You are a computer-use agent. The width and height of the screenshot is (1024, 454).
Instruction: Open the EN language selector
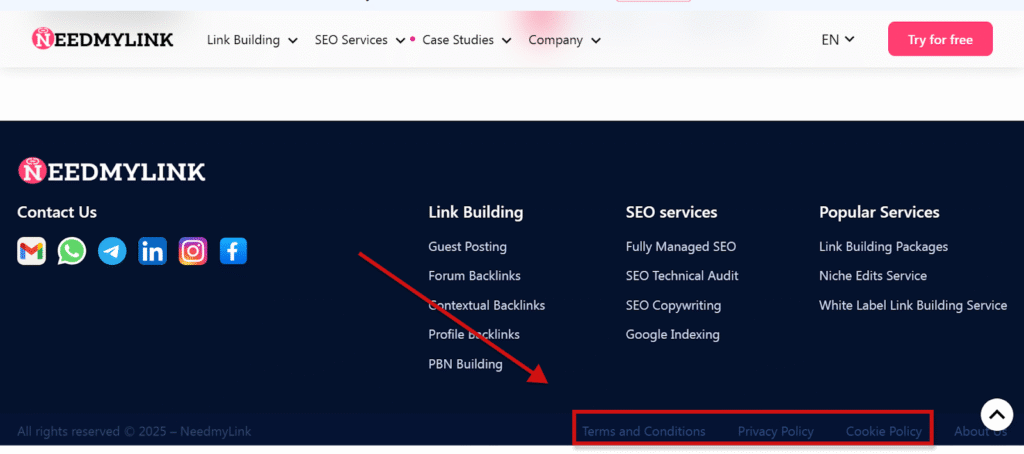(838, 40)
